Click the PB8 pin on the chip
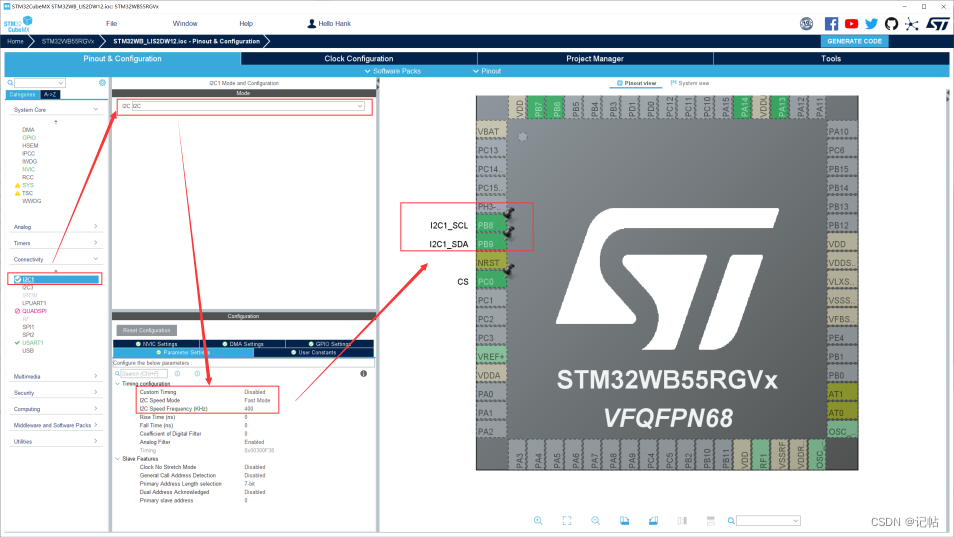 tap(491, 226)
